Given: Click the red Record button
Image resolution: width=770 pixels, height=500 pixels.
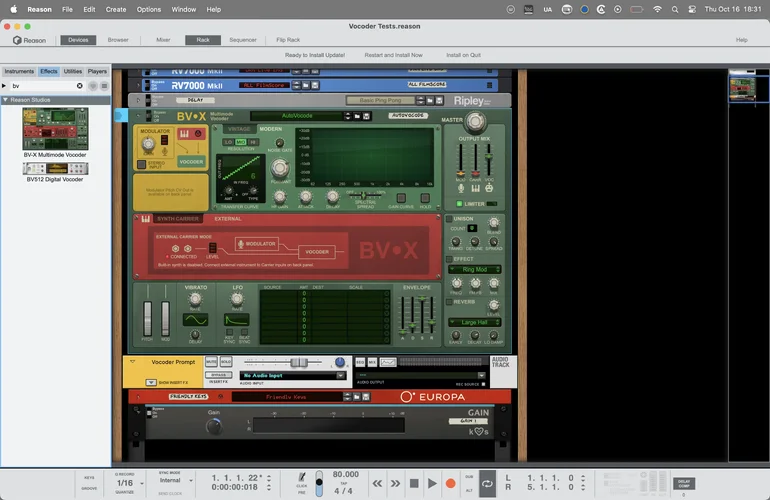Looking at the screenshot, I should point(450,483).
